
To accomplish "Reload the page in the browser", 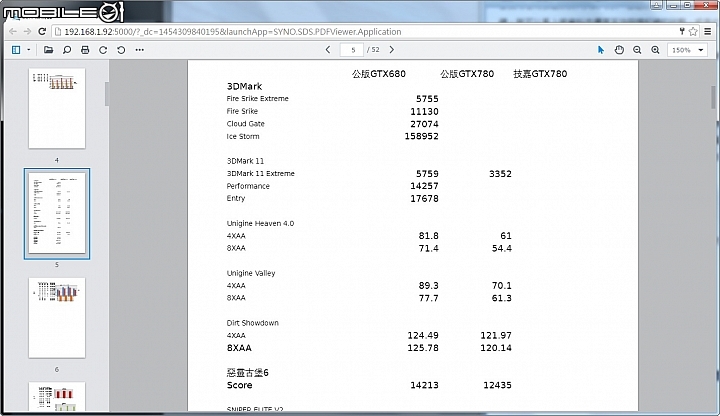I will click(x=42, y=31).
